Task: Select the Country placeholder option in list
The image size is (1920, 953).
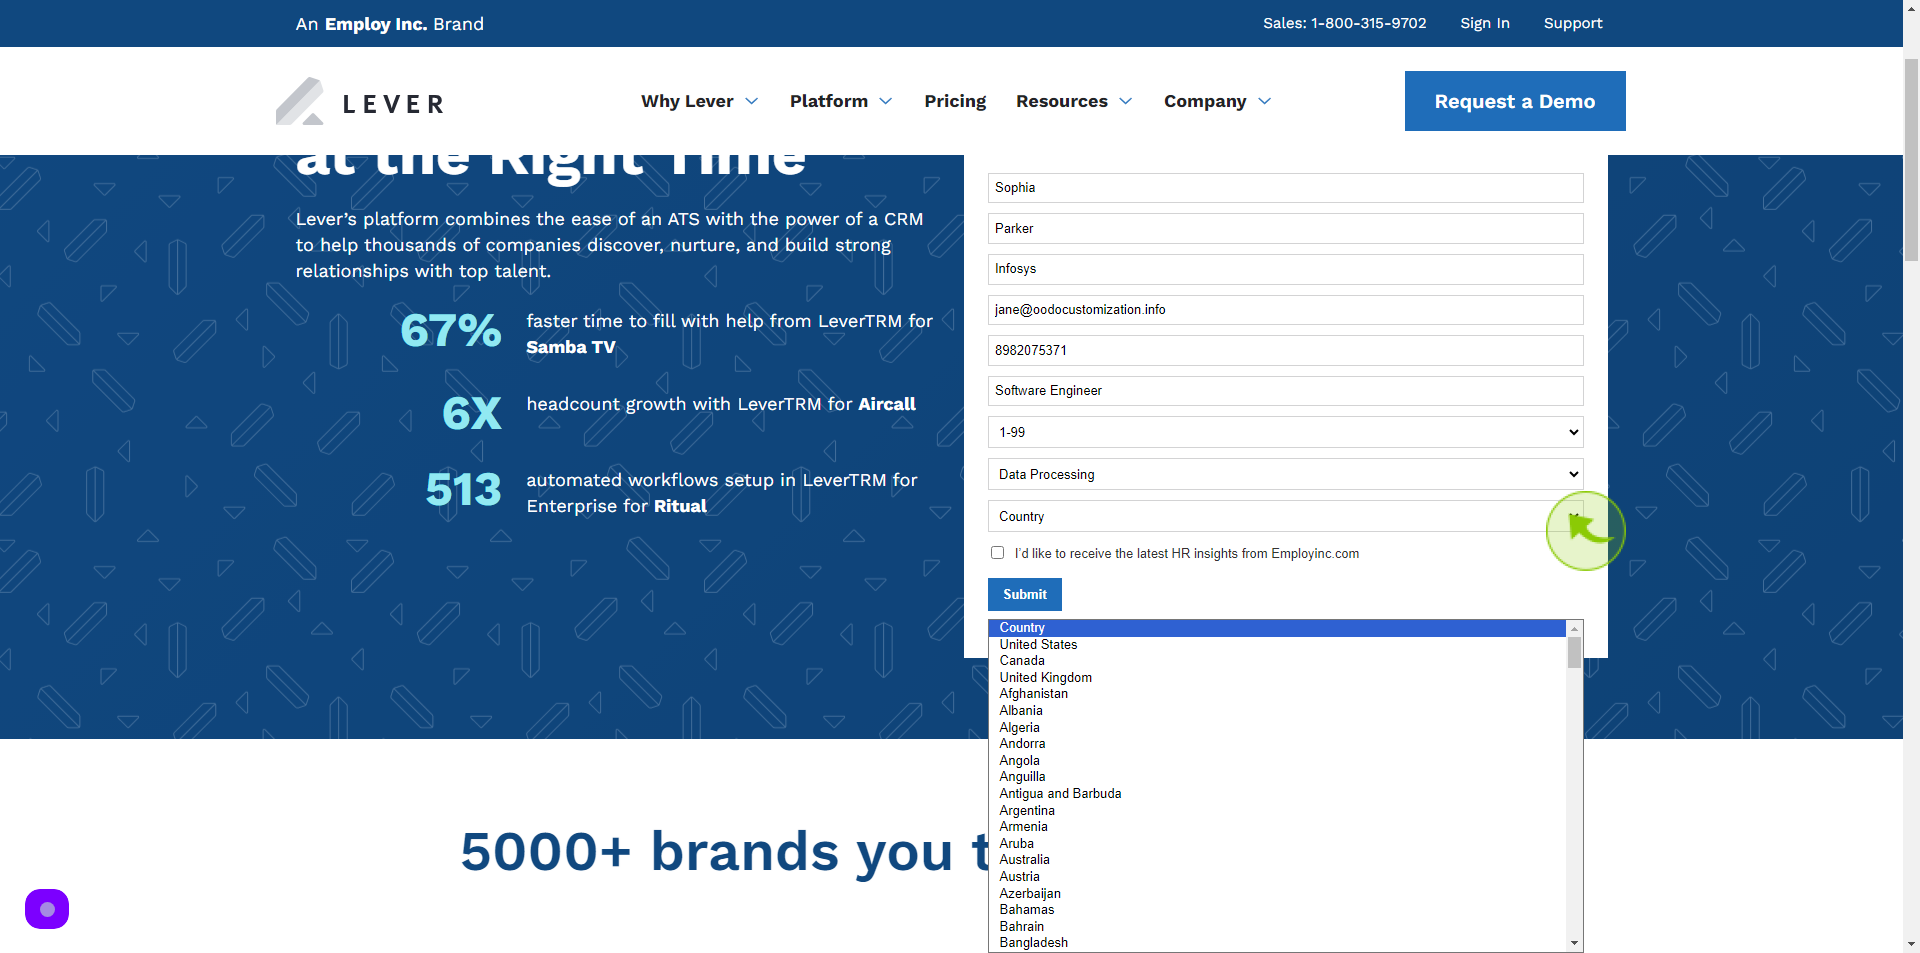Action: click(x=1277, y=628)
